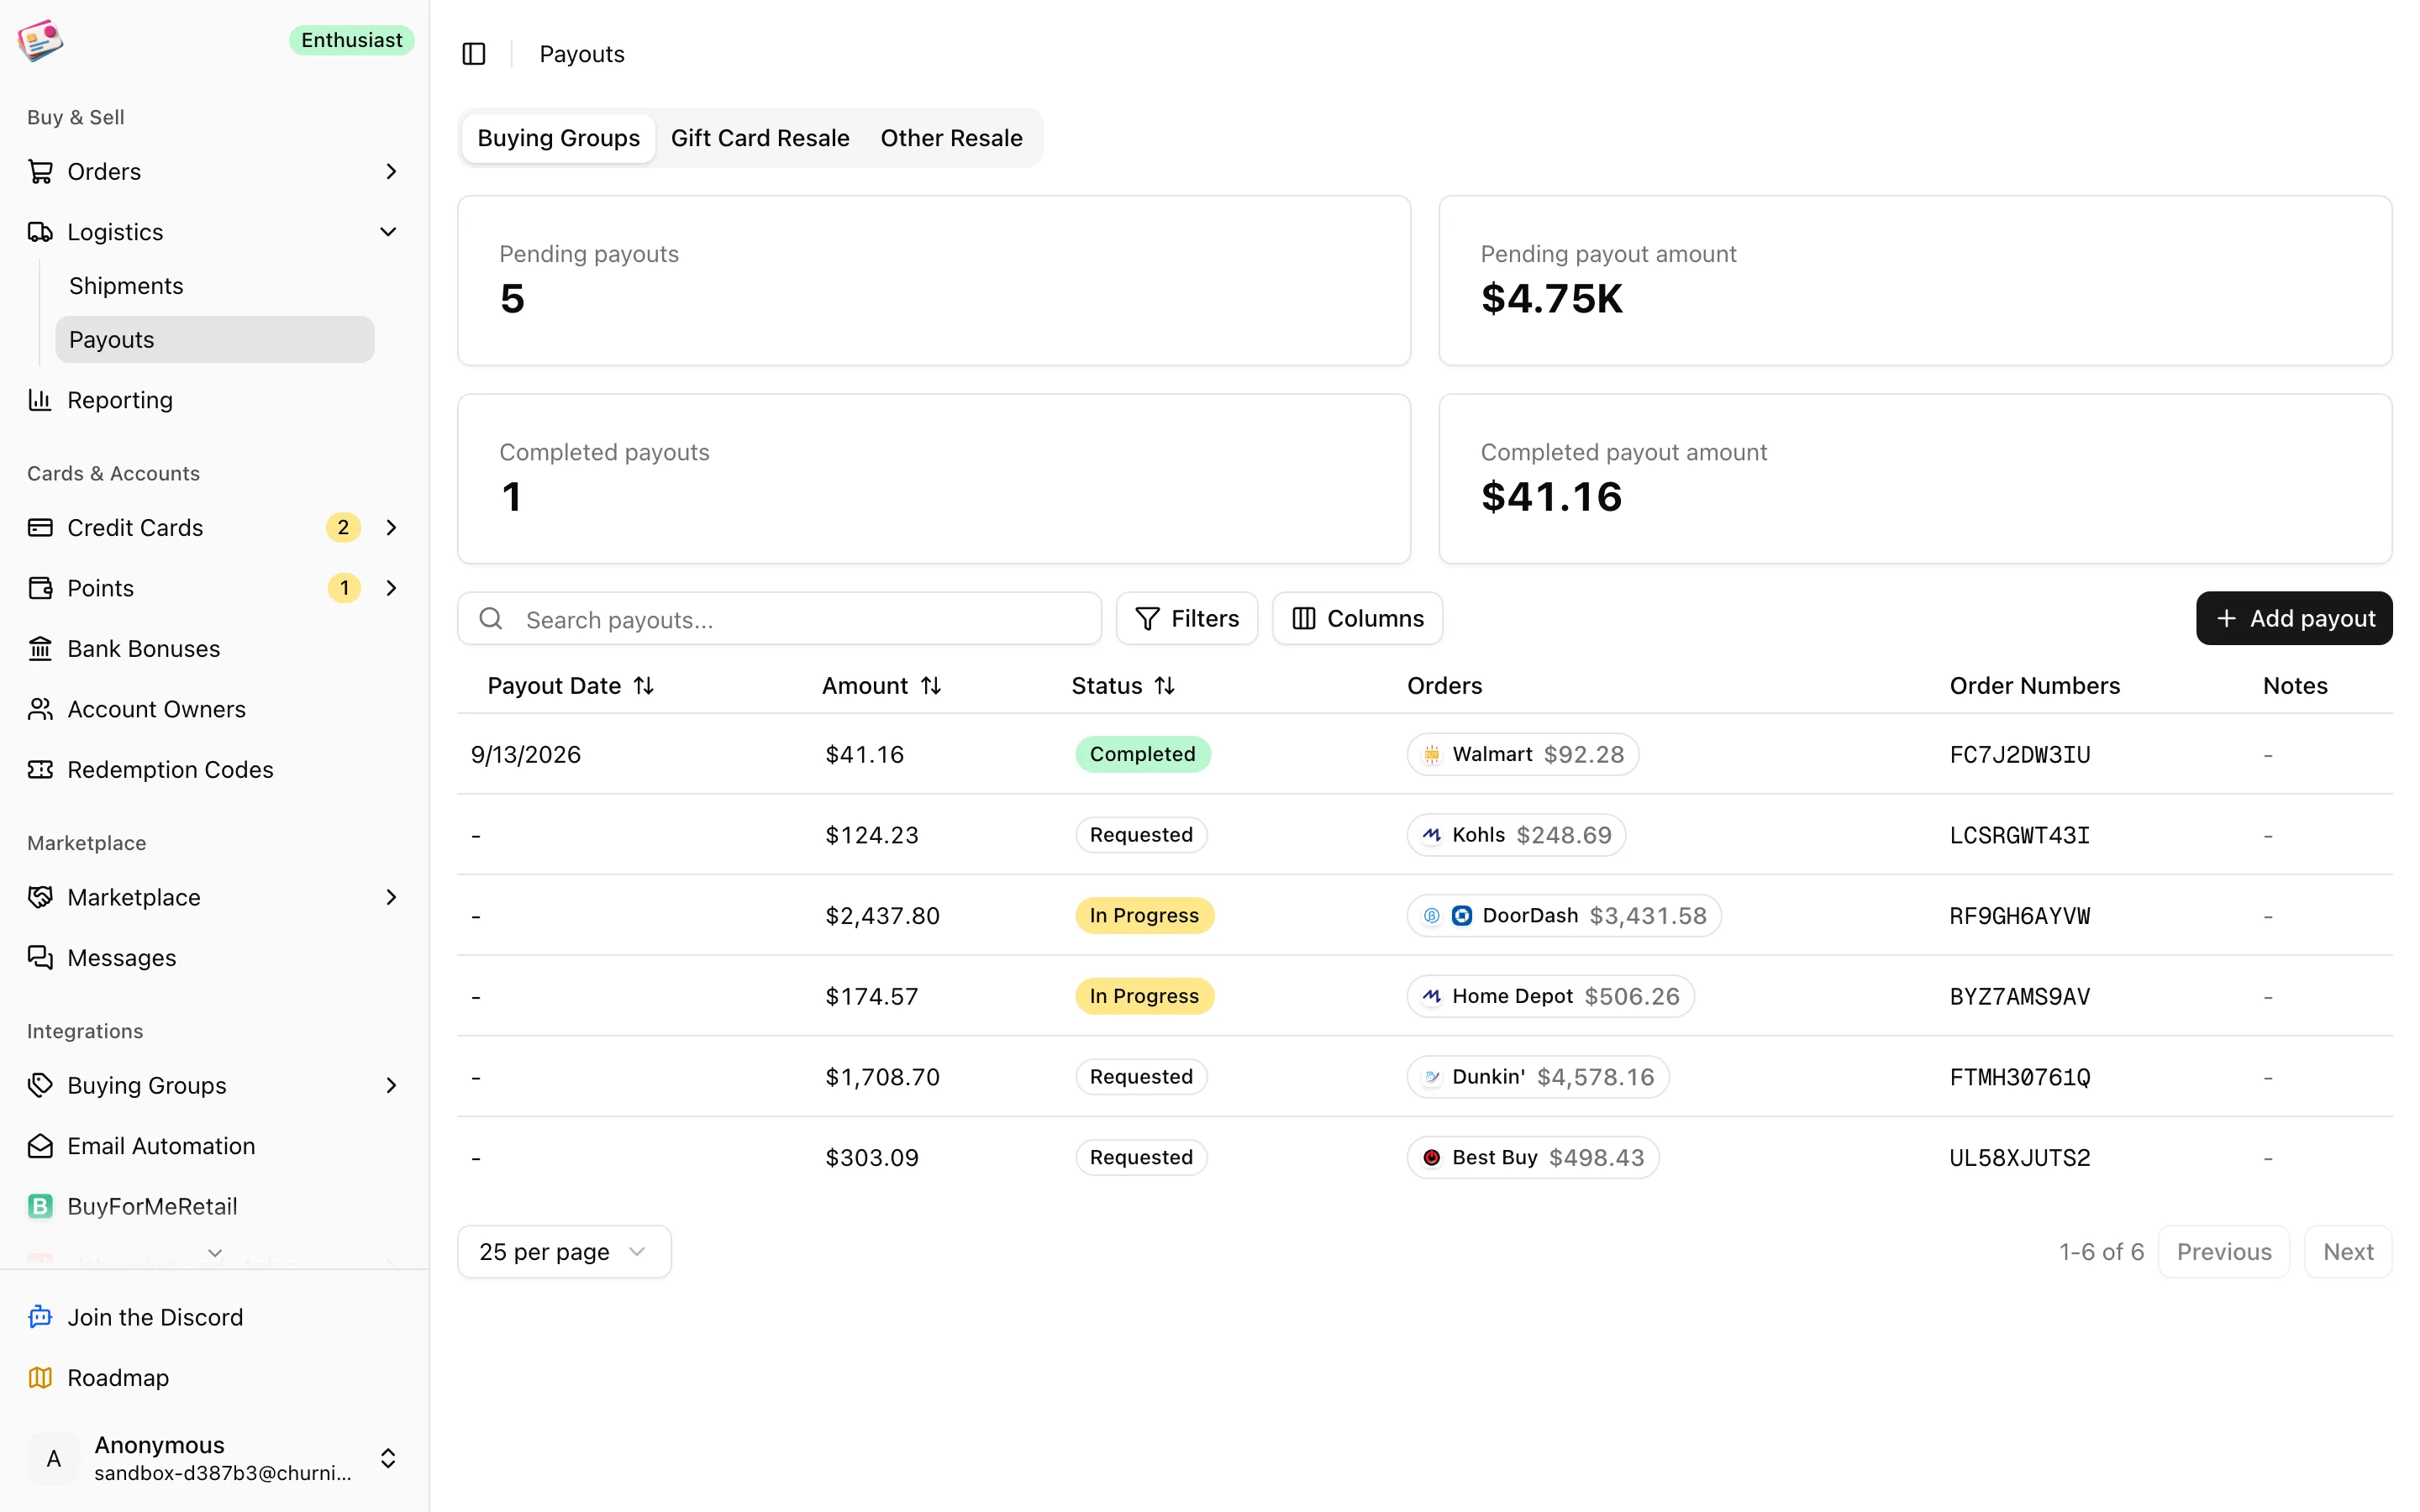This screenshot has width=2420, height=1512.
Task: Click the Logistics truck icon
Action: coord(40,232)
